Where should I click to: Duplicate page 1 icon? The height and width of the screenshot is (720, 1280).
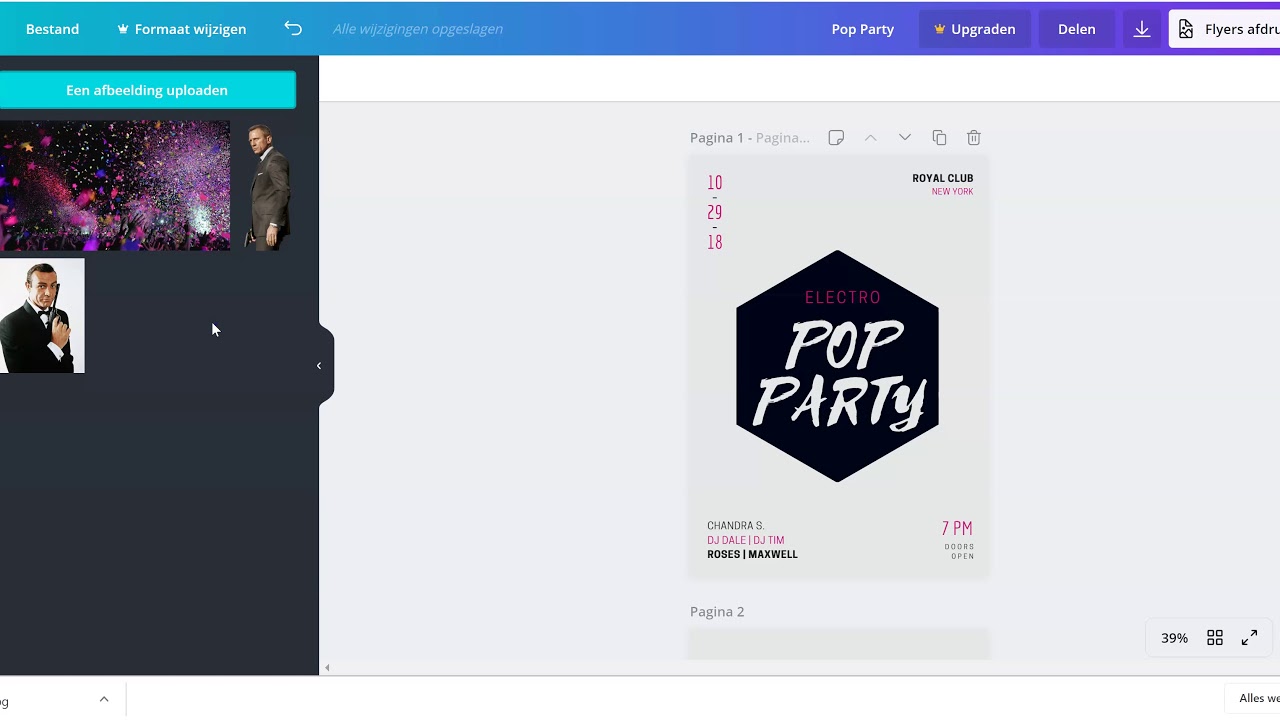(939, 138)
